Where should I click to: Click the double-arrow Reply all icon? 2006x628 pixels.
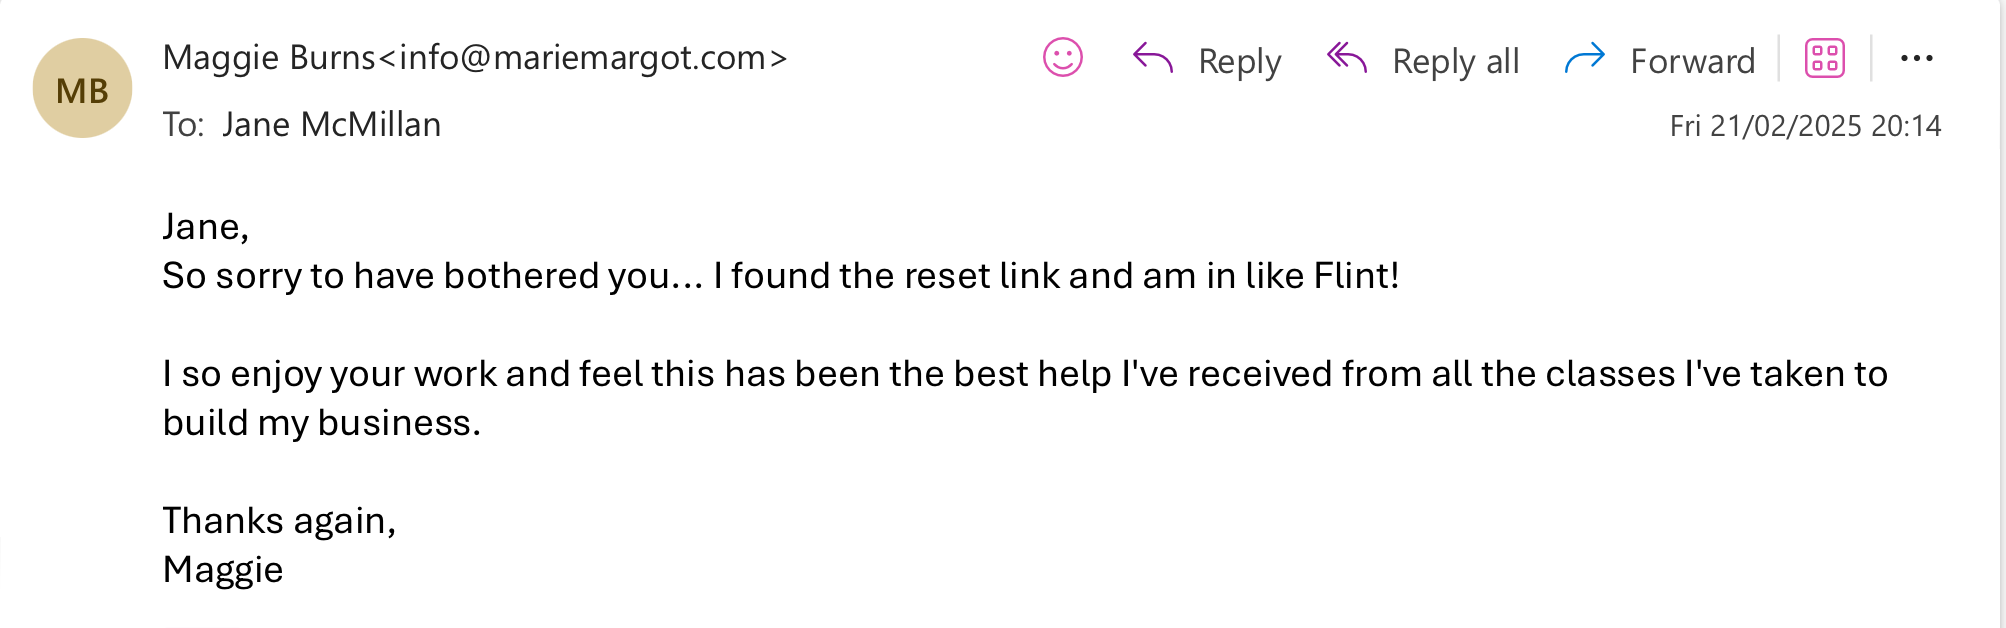(1346, 58)
